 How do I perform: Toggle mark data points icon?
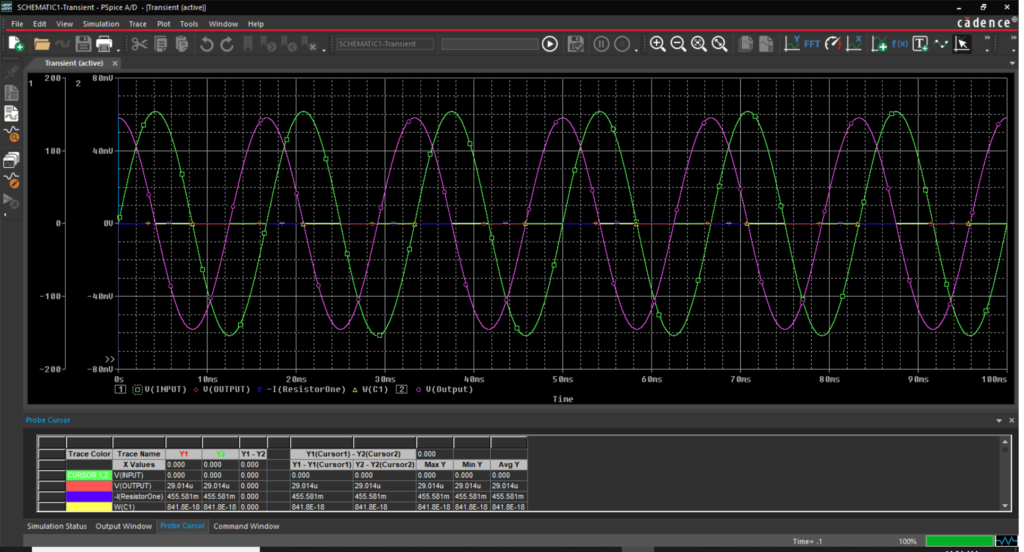[x=941, y=44]
